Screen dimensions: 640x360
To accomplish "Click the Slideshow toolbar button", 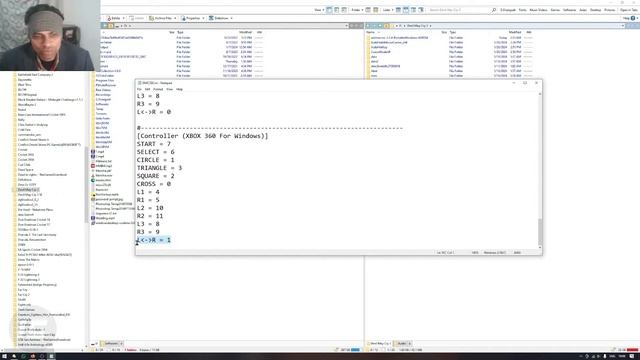I will (219, 18).
